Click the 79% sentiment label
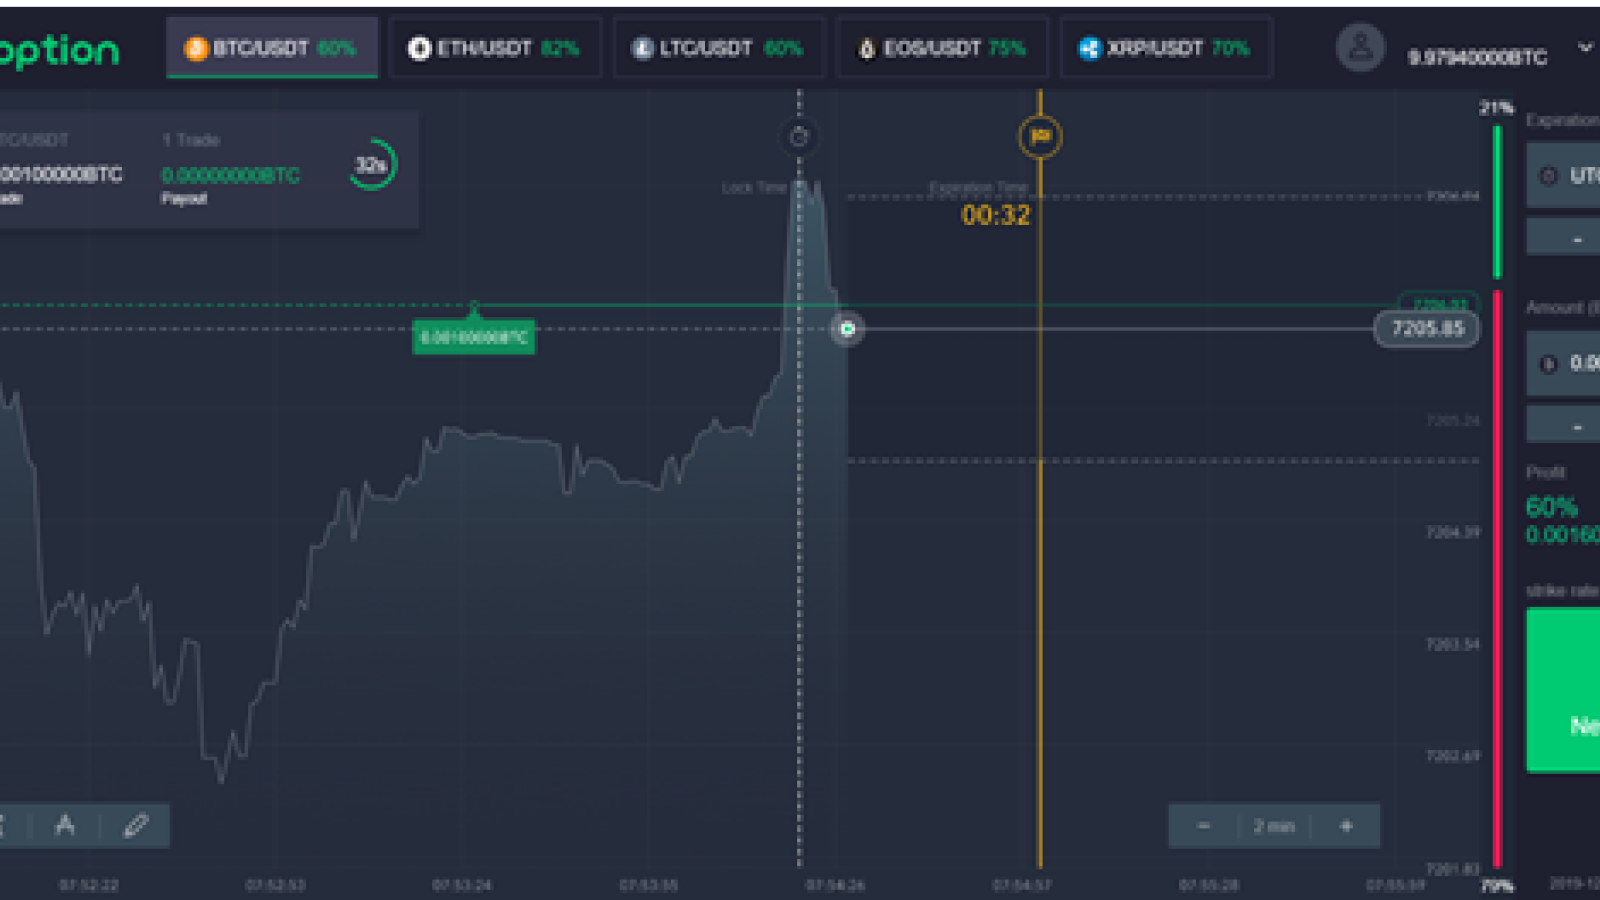The height and width of the screenshot is (900, 1600). [1496, 885]
